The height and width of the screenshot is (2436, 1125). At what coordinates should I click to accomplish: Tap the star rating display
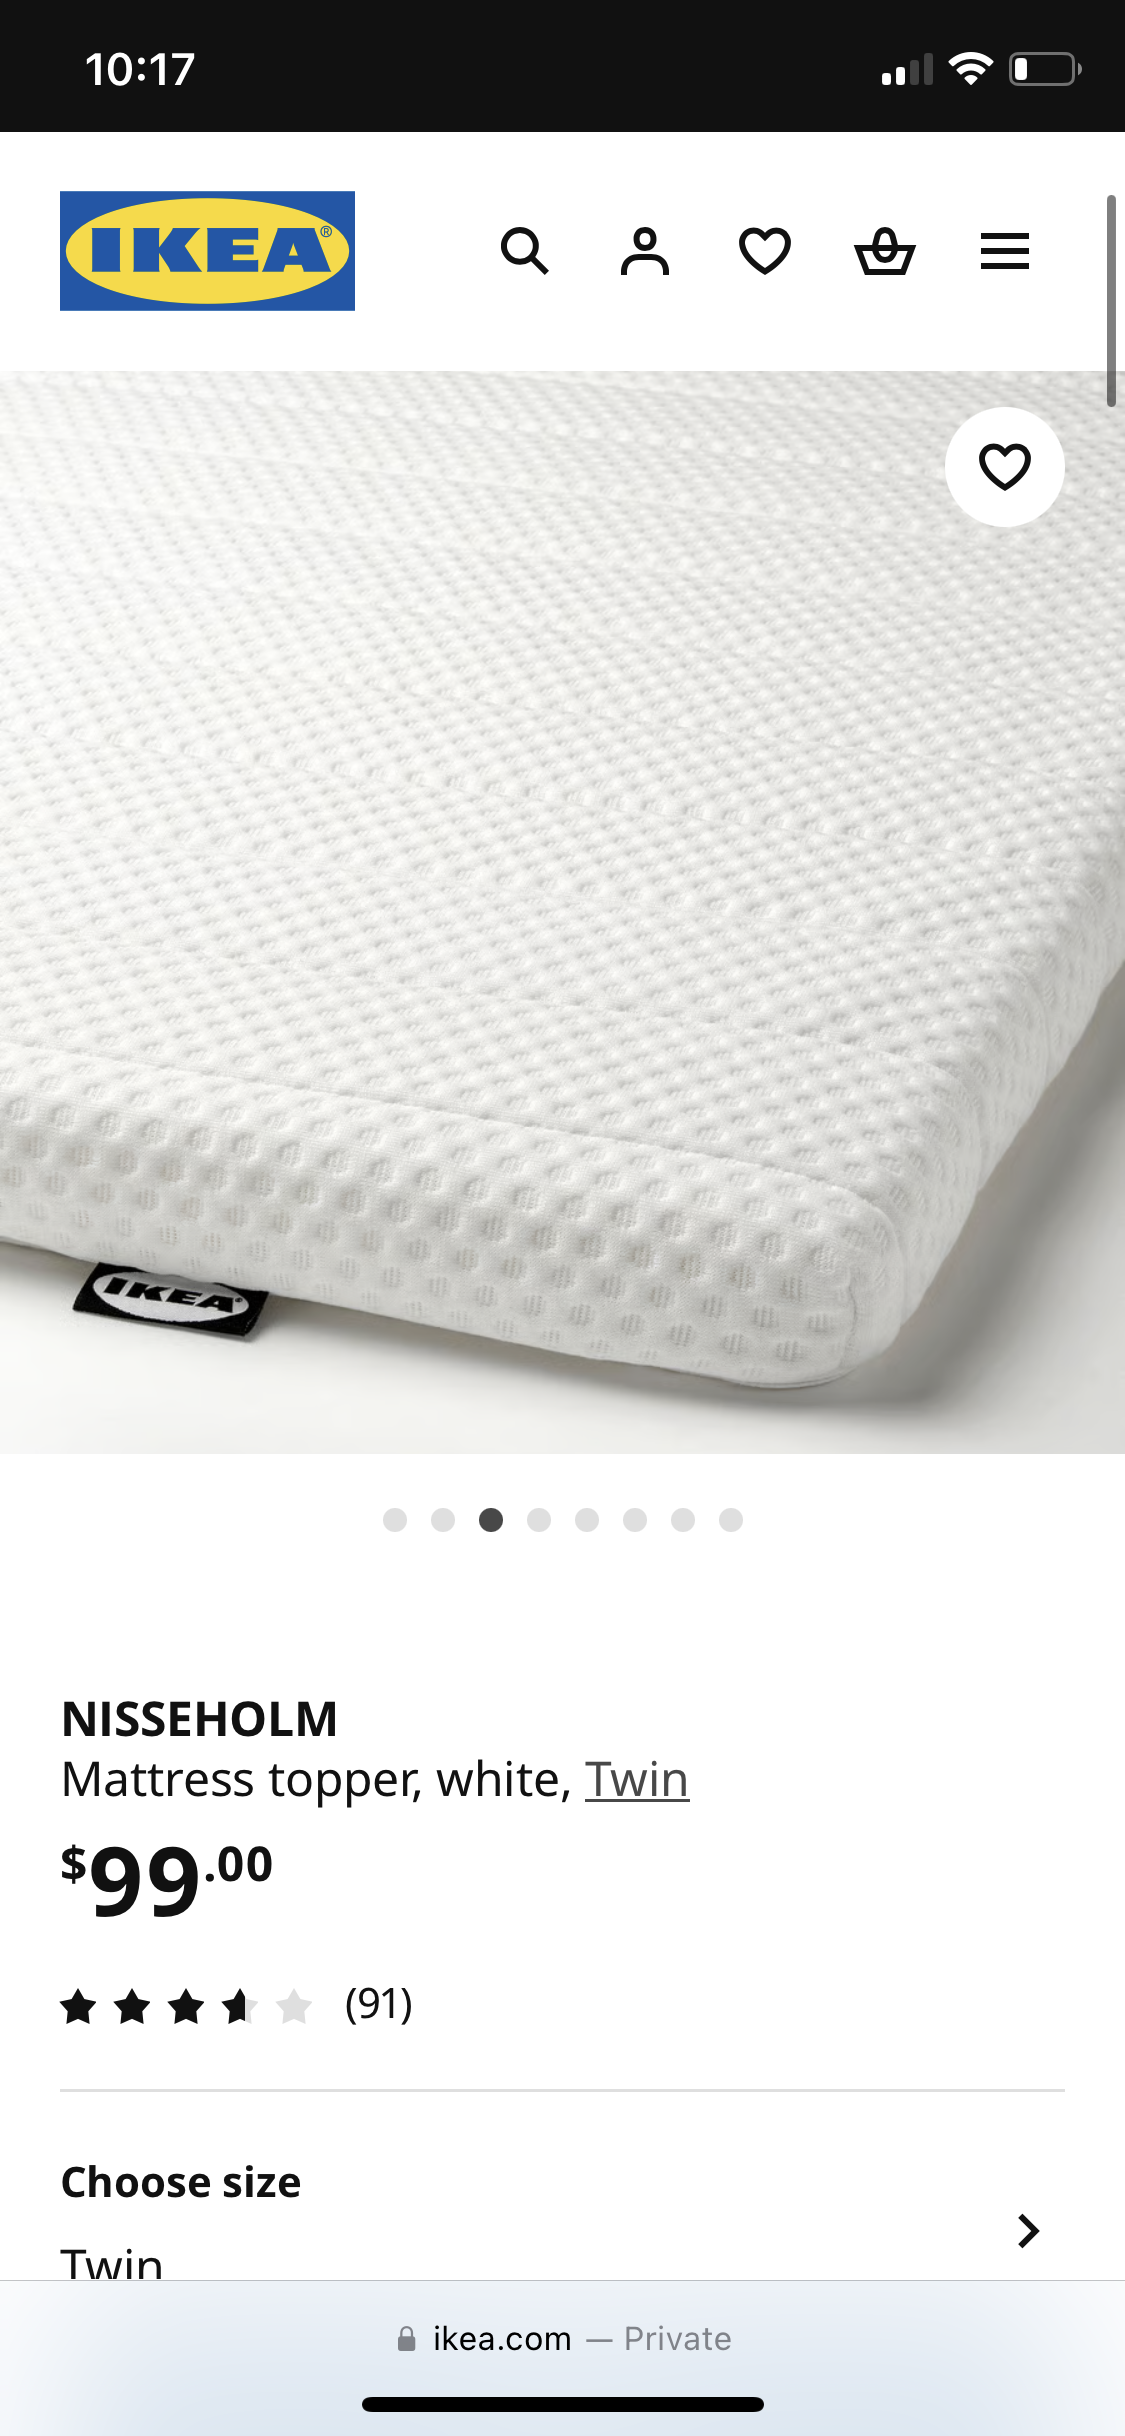coord(187,2006)
